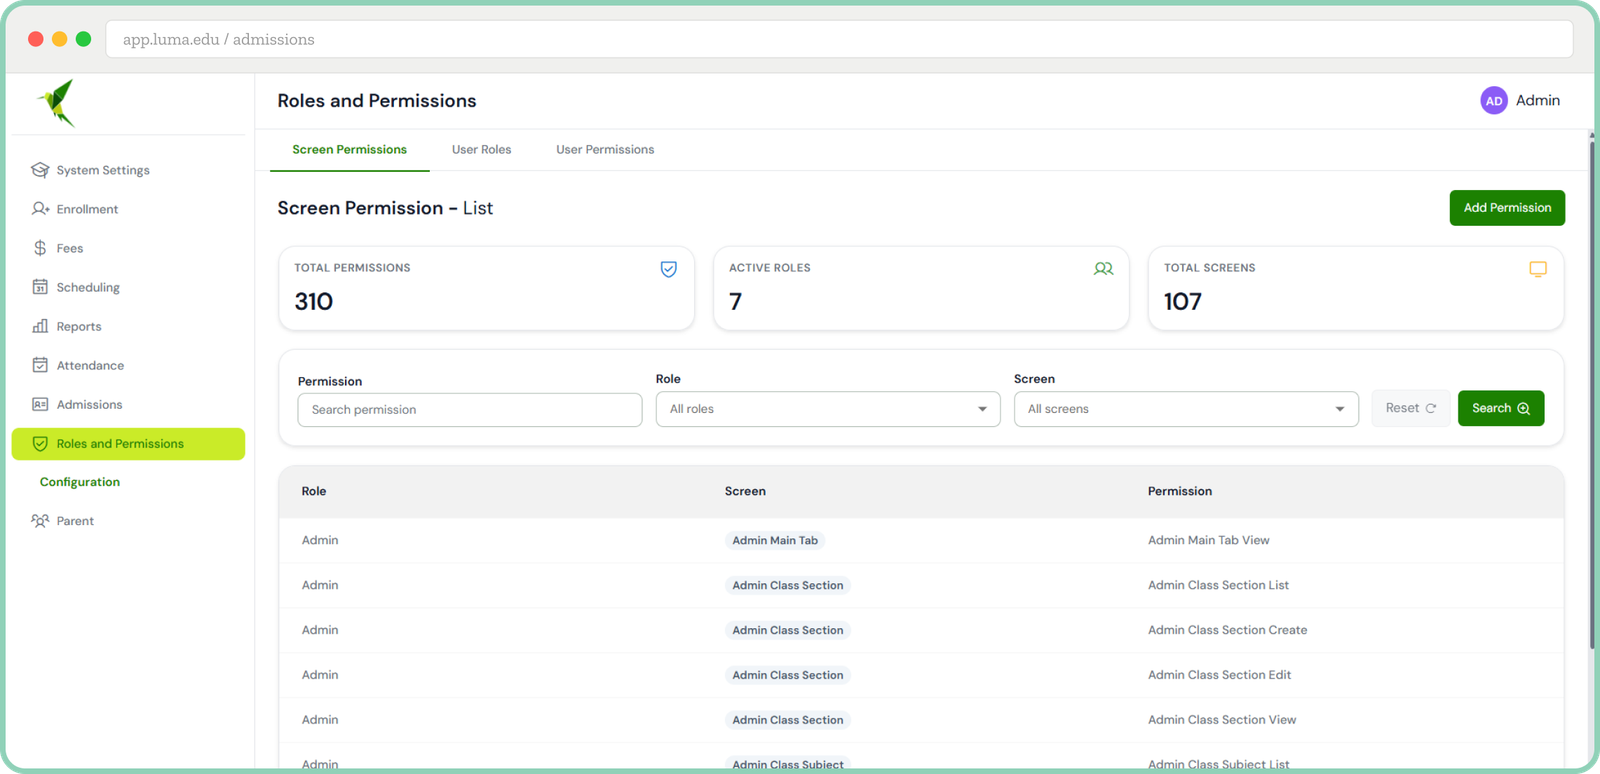
Task: Click Admin Class Section badge in List row
Action: click(788, 585)
